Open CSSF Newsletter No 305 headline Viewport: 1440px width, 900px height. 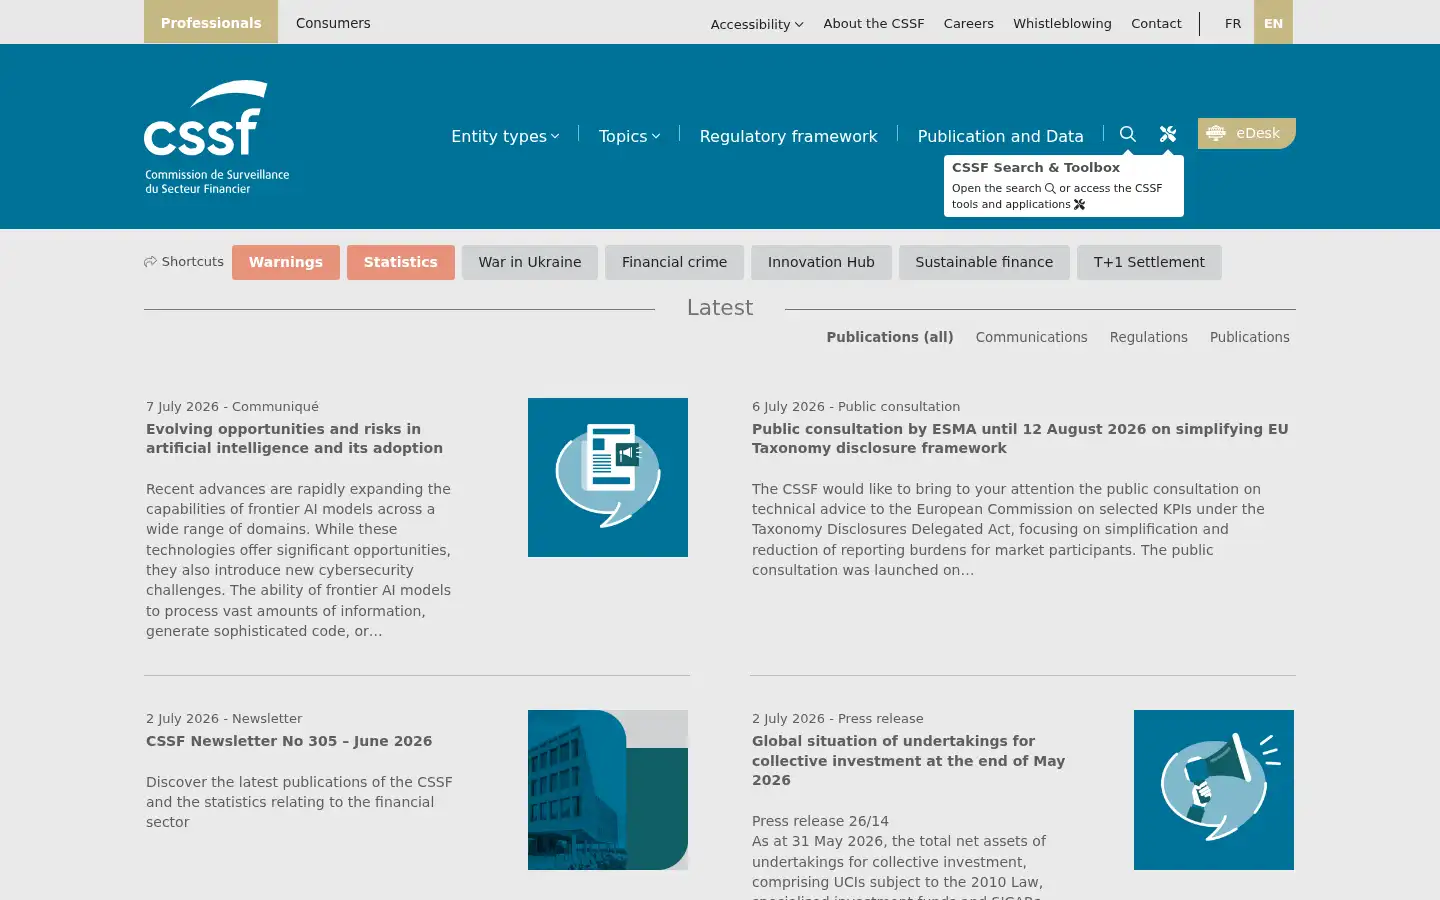[x=289, y=741]
